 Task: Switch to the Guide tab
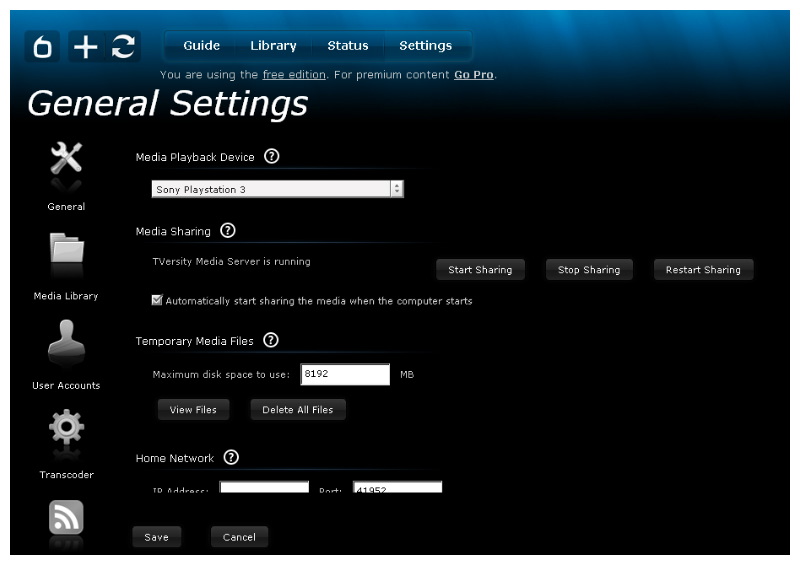[x=202, y=46]
